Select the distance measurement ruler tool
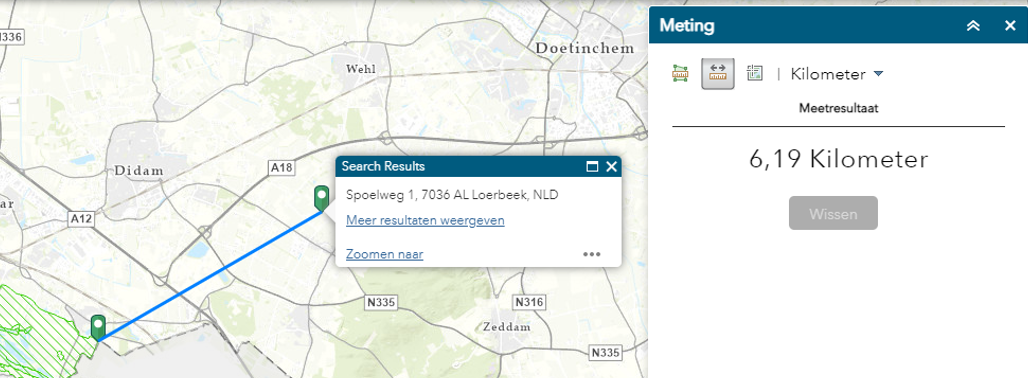This screenshot has width=1028, height=379. pyautogui.click(x=718, y=73)
